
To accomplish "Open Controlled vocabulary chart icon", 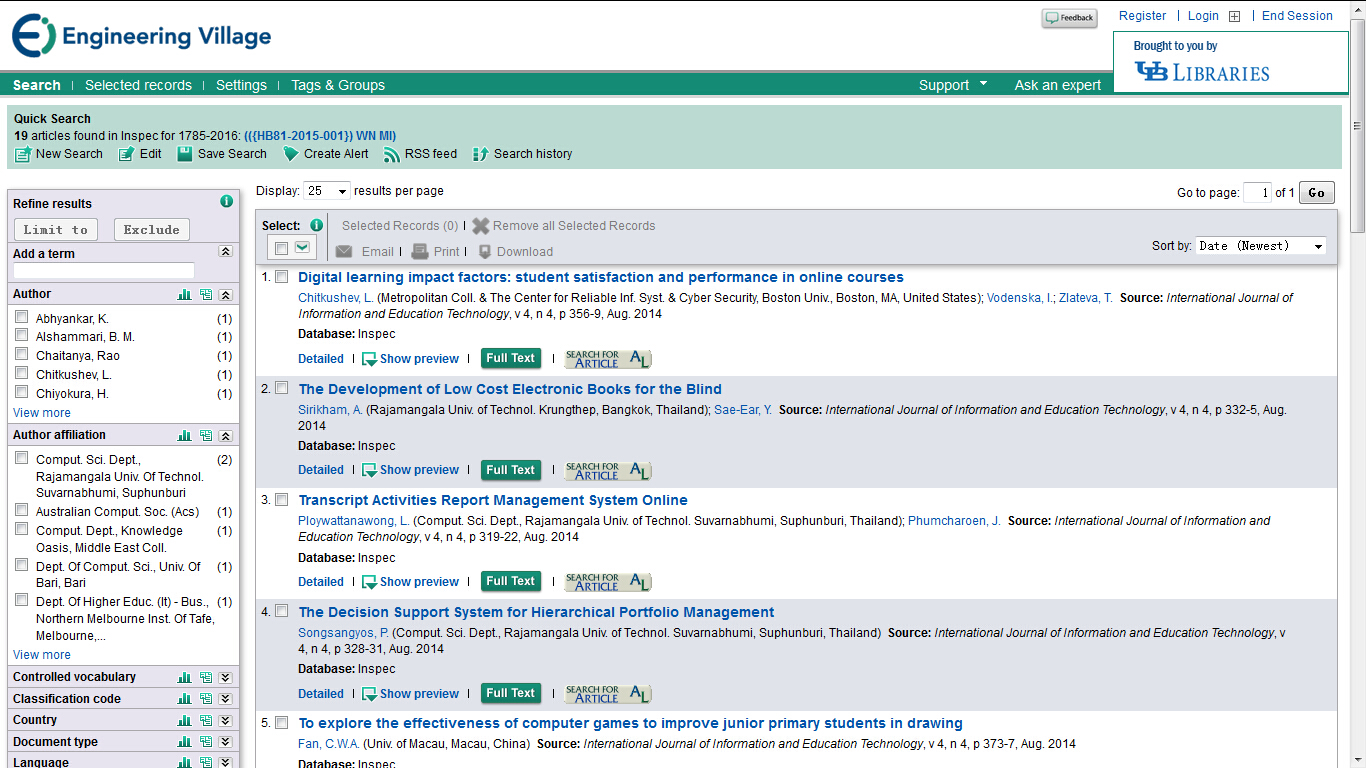I will coord(184,678).
